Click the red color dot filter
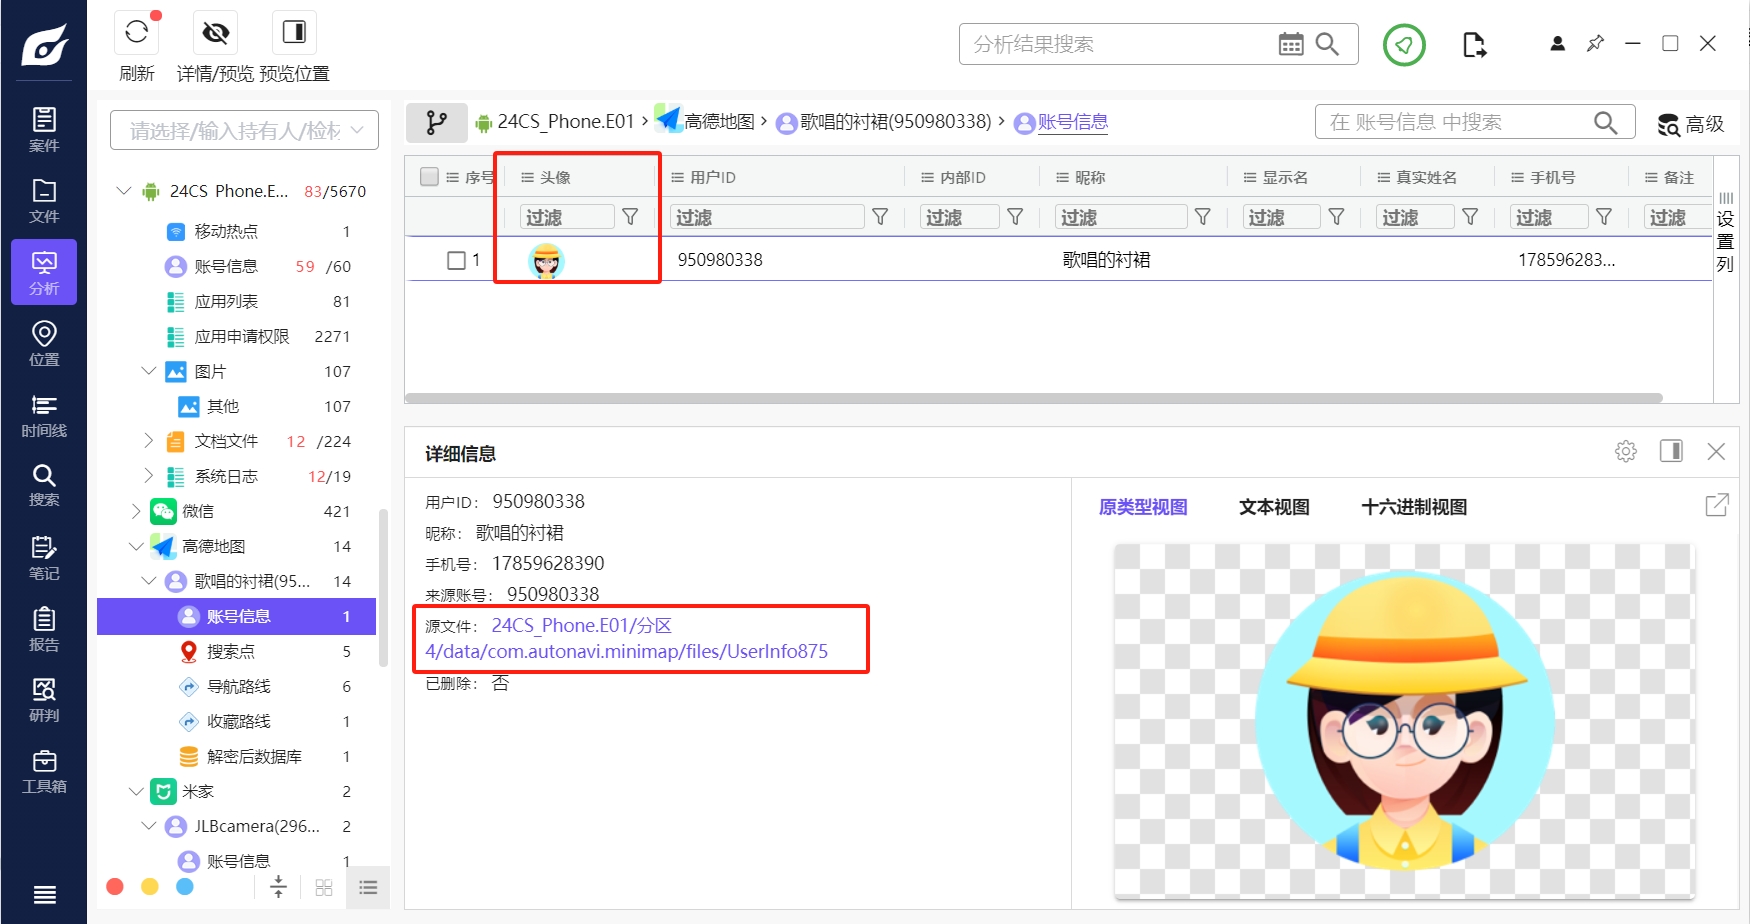Image resolution: width=1750 pixels, height=924 pixels. click(115, 886)
